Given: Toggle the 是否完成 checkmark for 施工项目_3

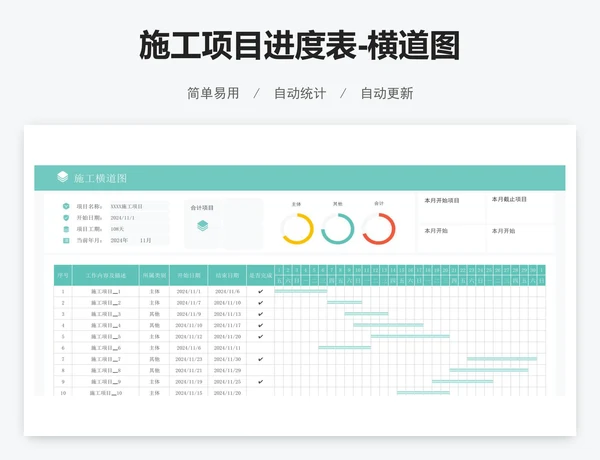Looking at the screenshot, I should (261, 314).
